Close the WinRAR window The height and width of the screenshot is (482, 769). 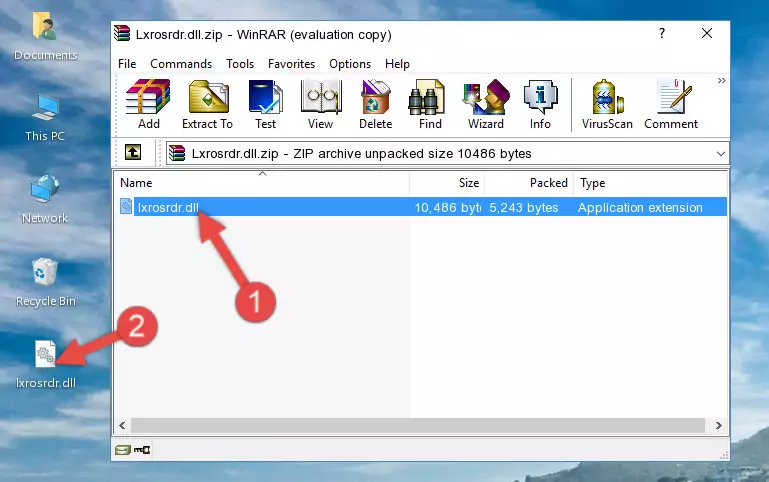click(707, 33)
